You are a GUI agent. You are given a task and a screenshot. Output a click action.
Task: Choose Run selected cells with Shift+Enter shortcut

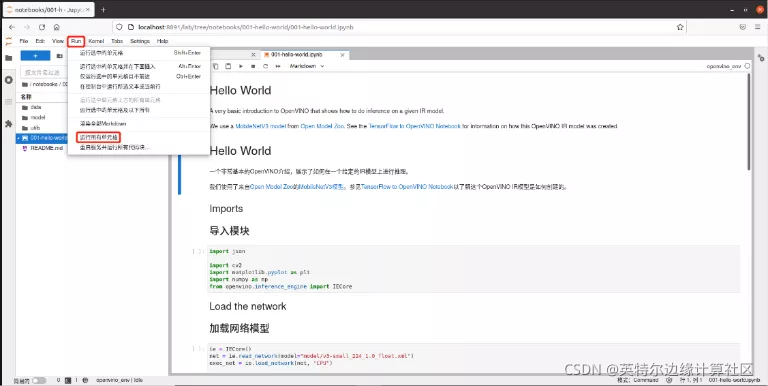[139, 53]
